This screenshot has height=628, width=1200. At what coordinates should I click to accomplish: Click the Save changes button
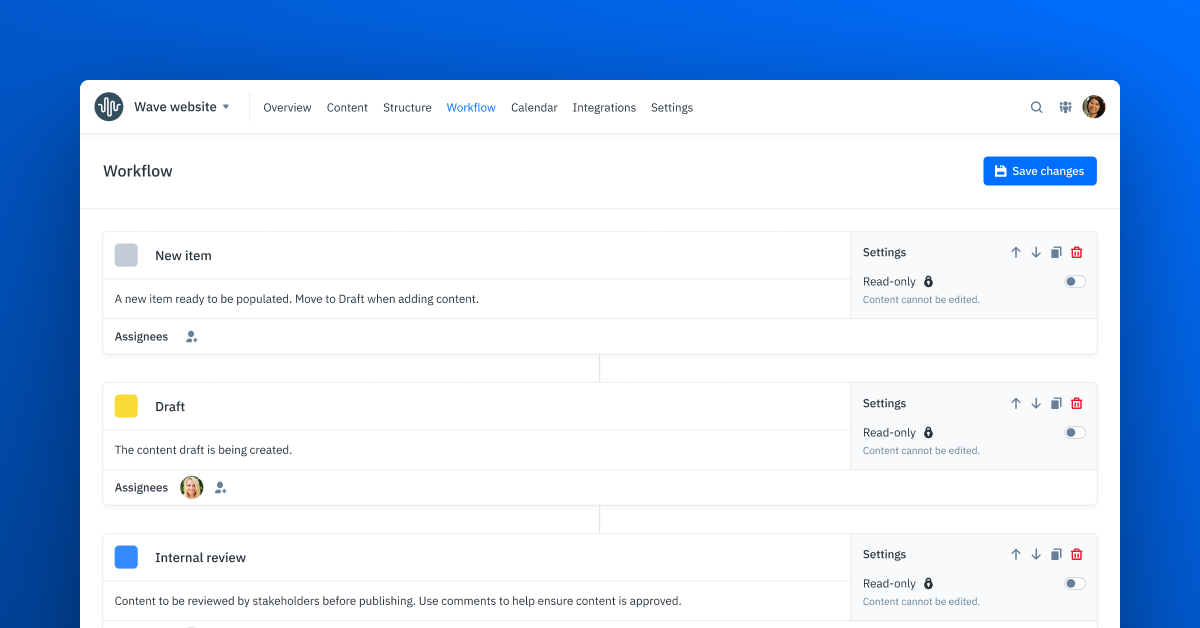[x=1040, y=171]
